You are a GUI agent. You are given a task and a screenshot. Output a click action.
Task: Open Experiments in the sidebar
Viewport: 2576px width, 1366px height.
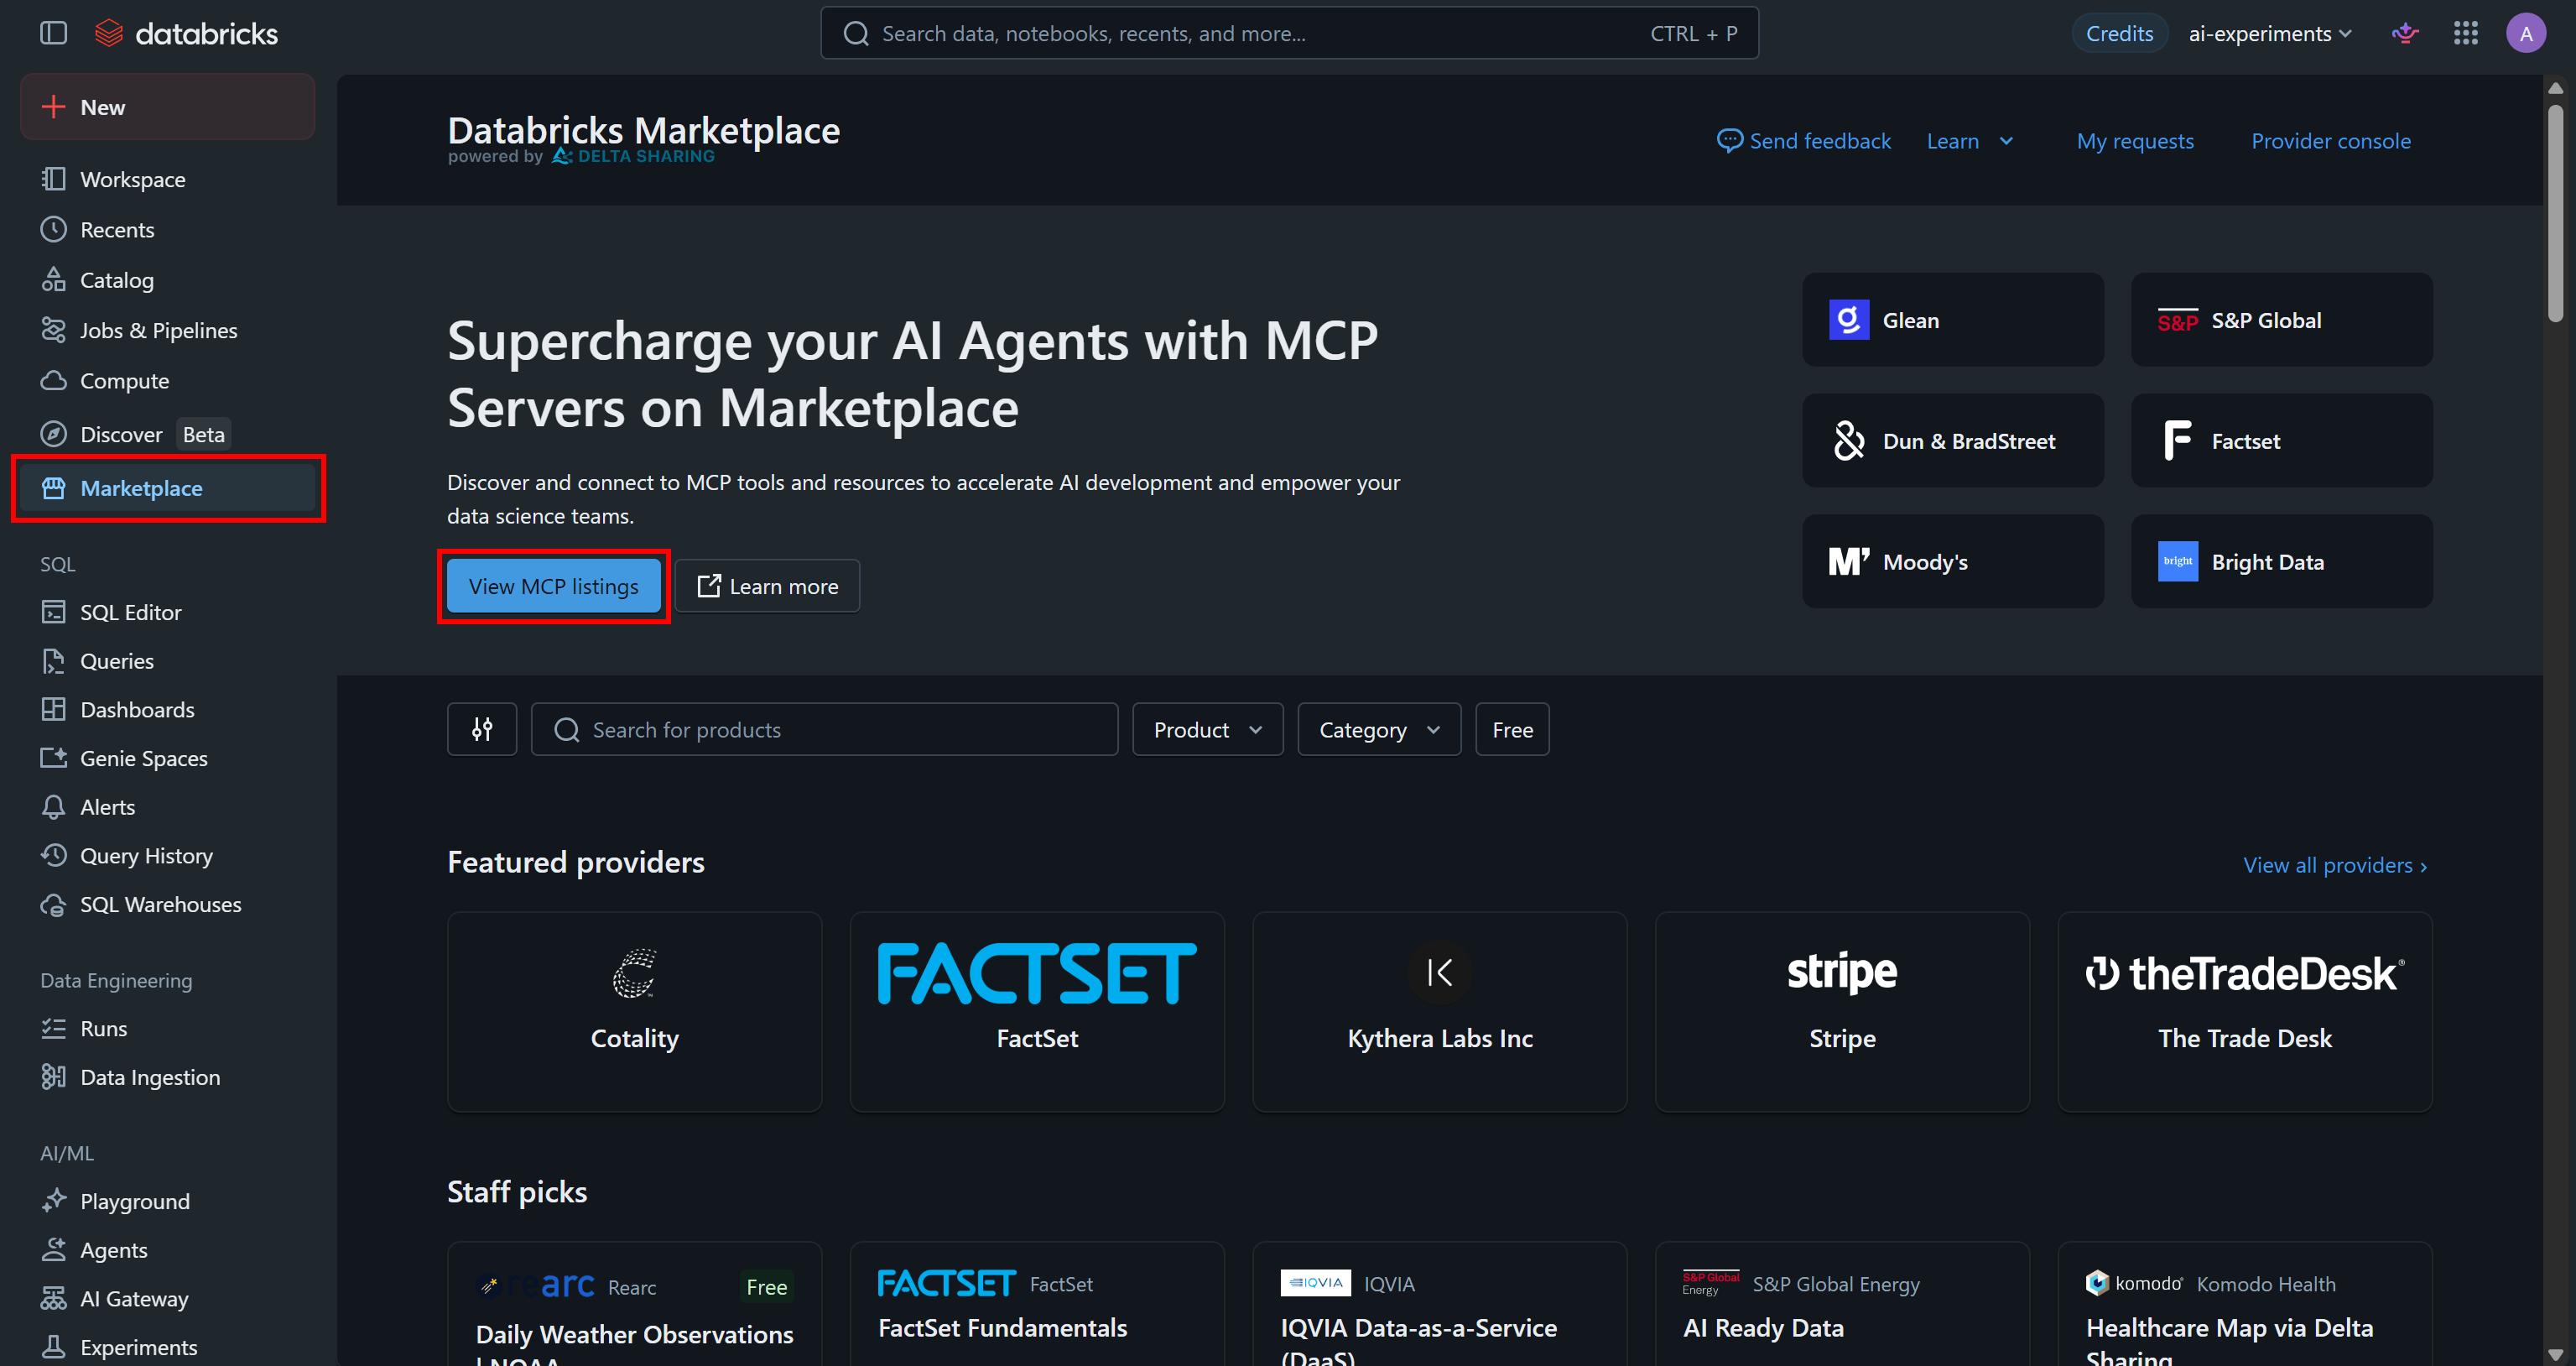168,1347
